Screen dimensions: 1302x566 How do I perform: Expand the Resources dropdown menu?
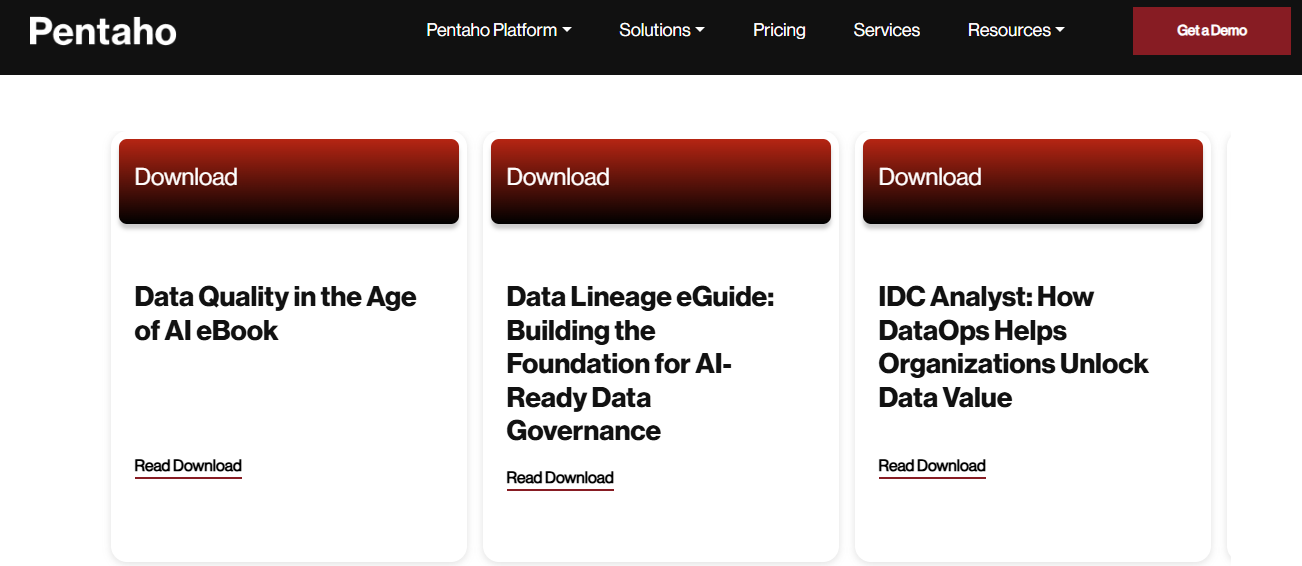pyautogui.click(x=1016, y=30)
